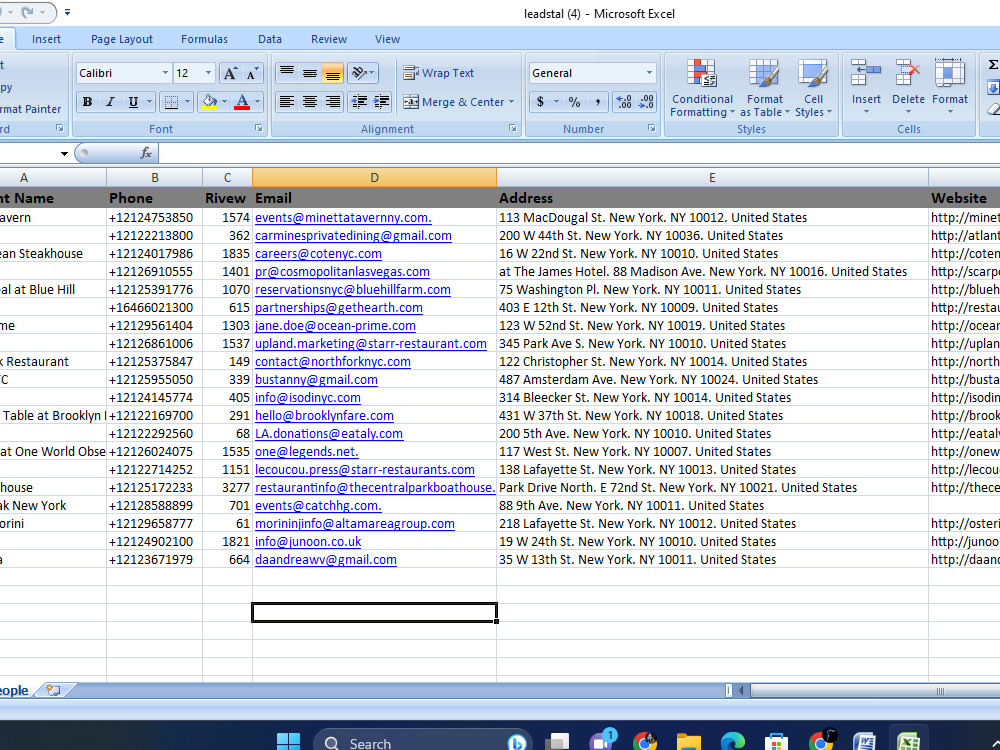This screenshot has width=1000, height=750.
Task: Open Windows Start menu
Action: (288, 742)
